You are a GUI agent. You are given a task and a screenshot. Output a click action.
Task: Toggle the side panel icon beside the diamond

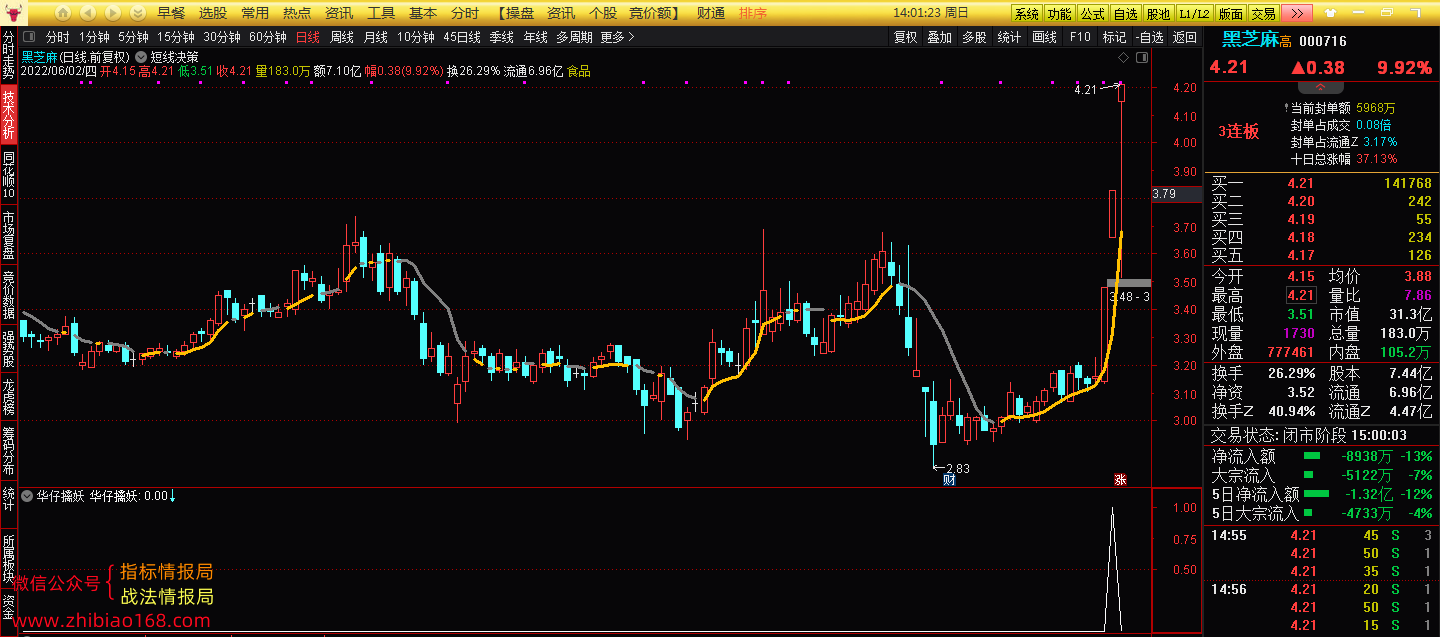pos(1142,58)
